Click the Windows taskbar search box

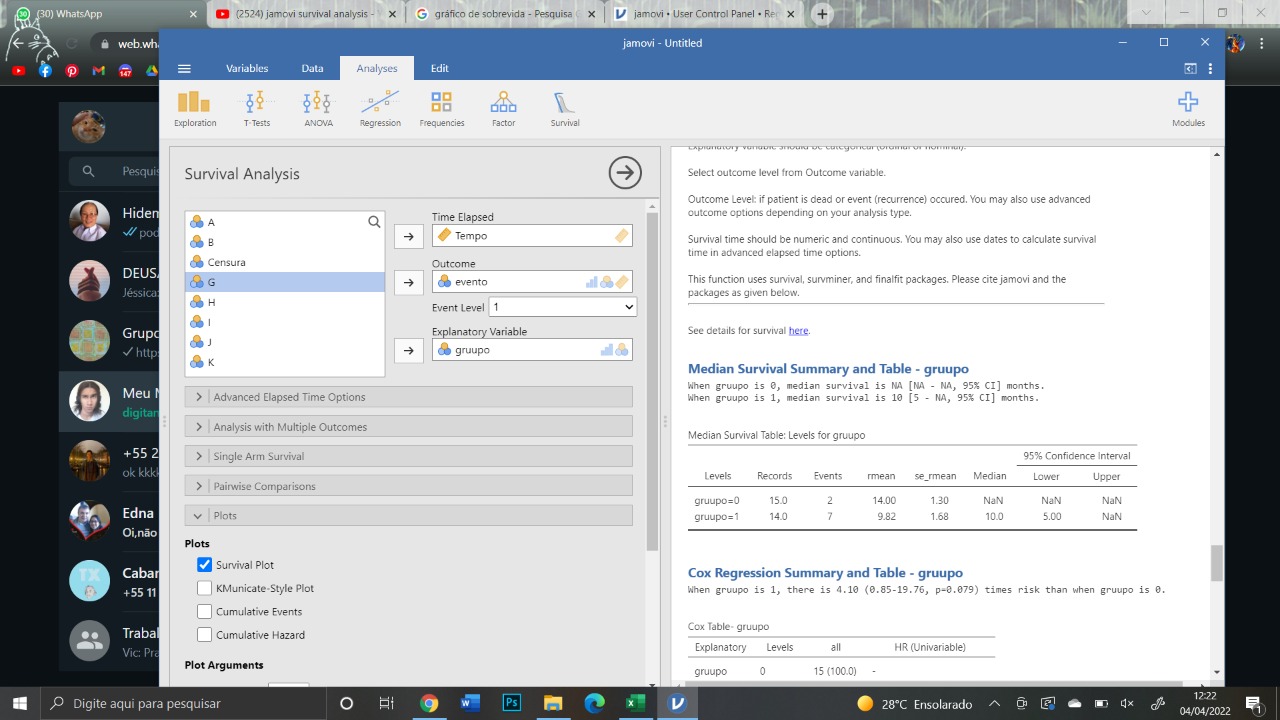click(x=182, y=703)
